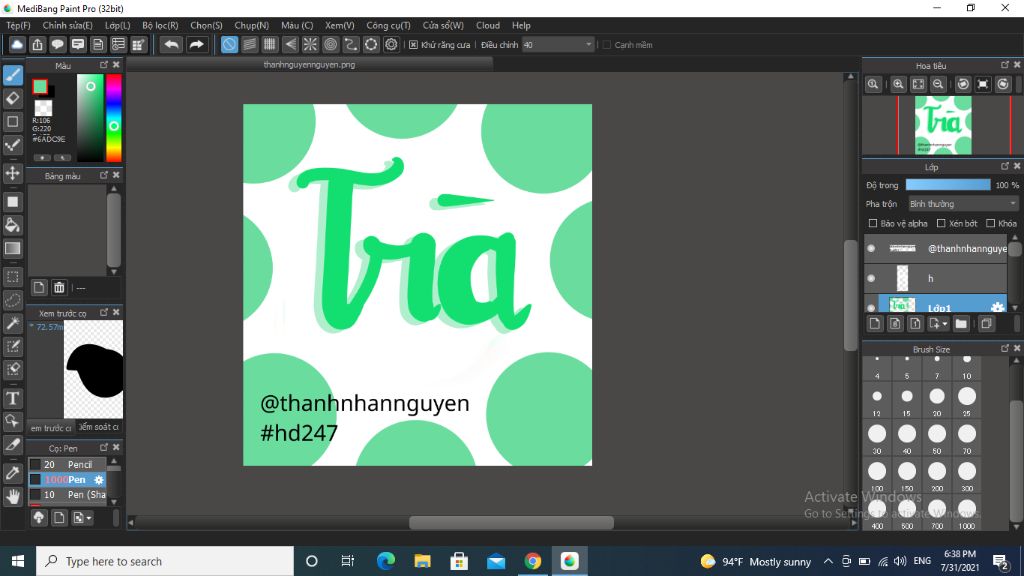
Task: Select the Operation tool below the Text tool
Action: [12, 421]
